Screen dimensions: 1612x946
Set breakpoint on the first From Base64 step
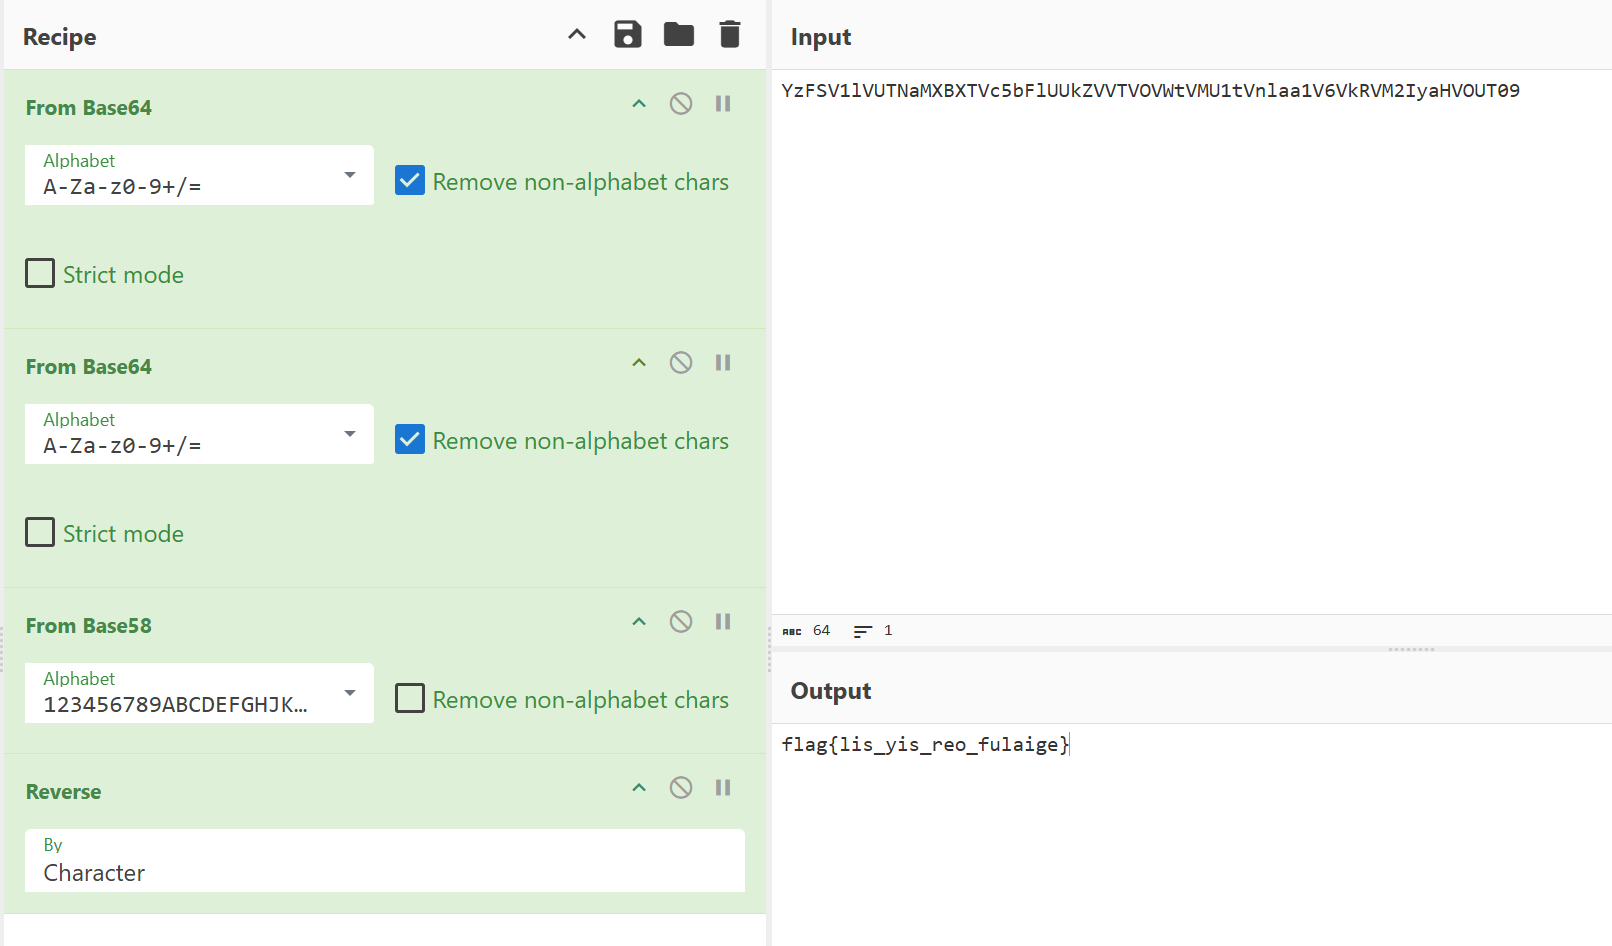[723, 104]
